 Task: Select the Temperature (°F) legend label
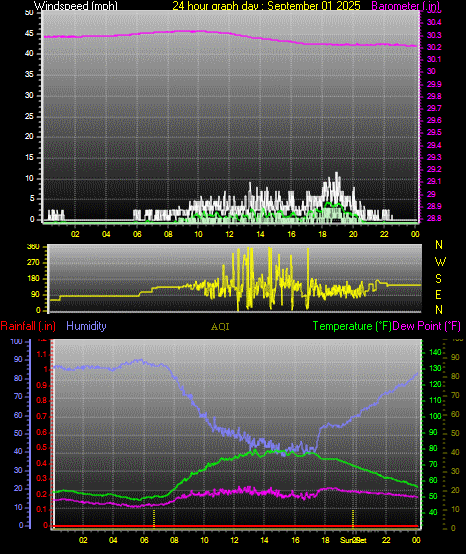click(352, 326)
